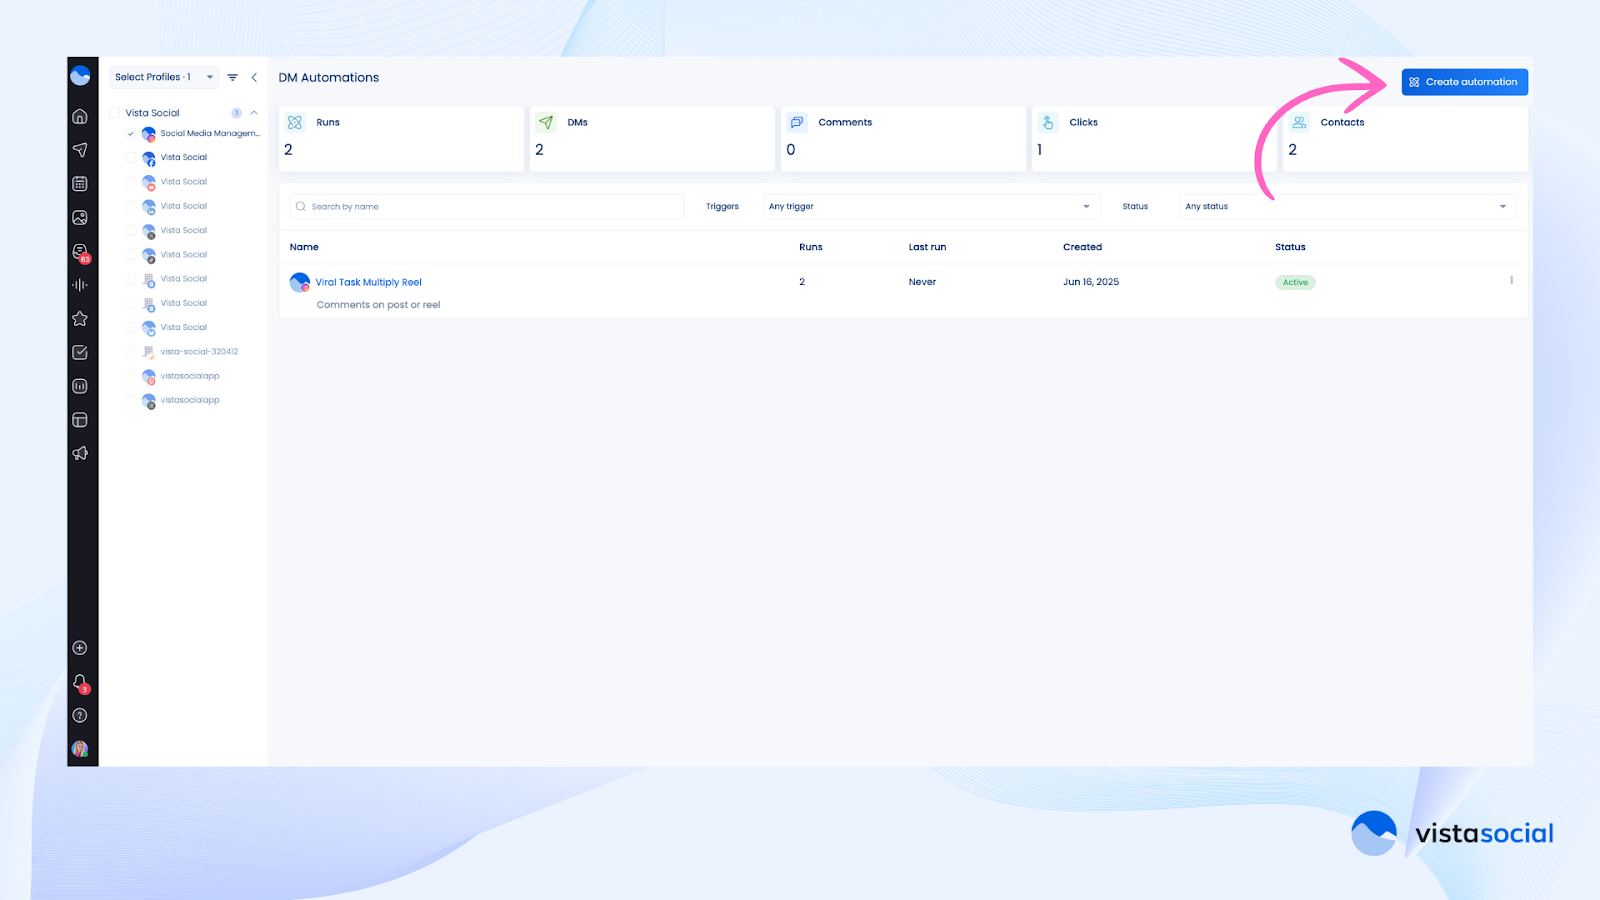Click the Triggers filter label
Image resolution: width=1600 pixels, height=900 pixels.
(x=722, y=207)
